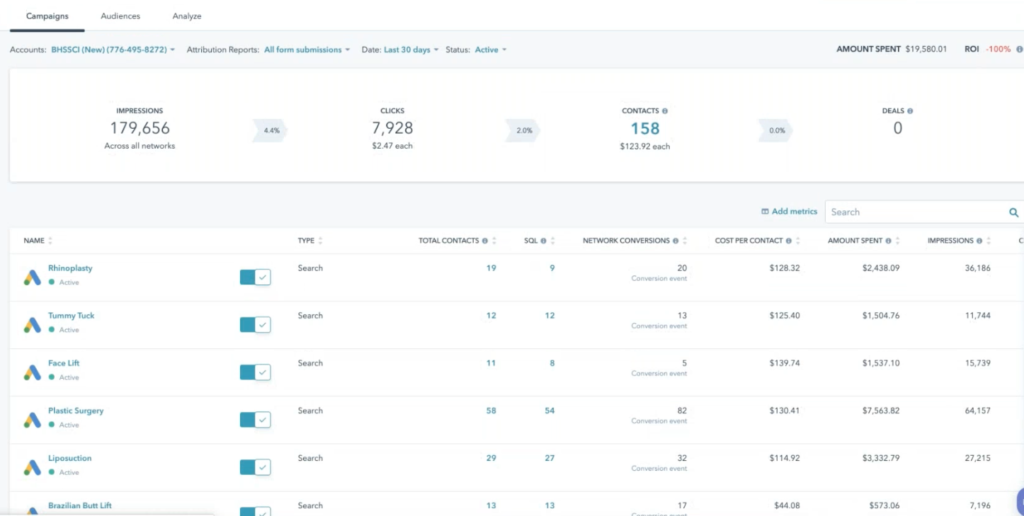Click the Google Ads icon beside Tummy Tuck
Viewport: 1024px width, 516px height.
click(x=32, y=325)
